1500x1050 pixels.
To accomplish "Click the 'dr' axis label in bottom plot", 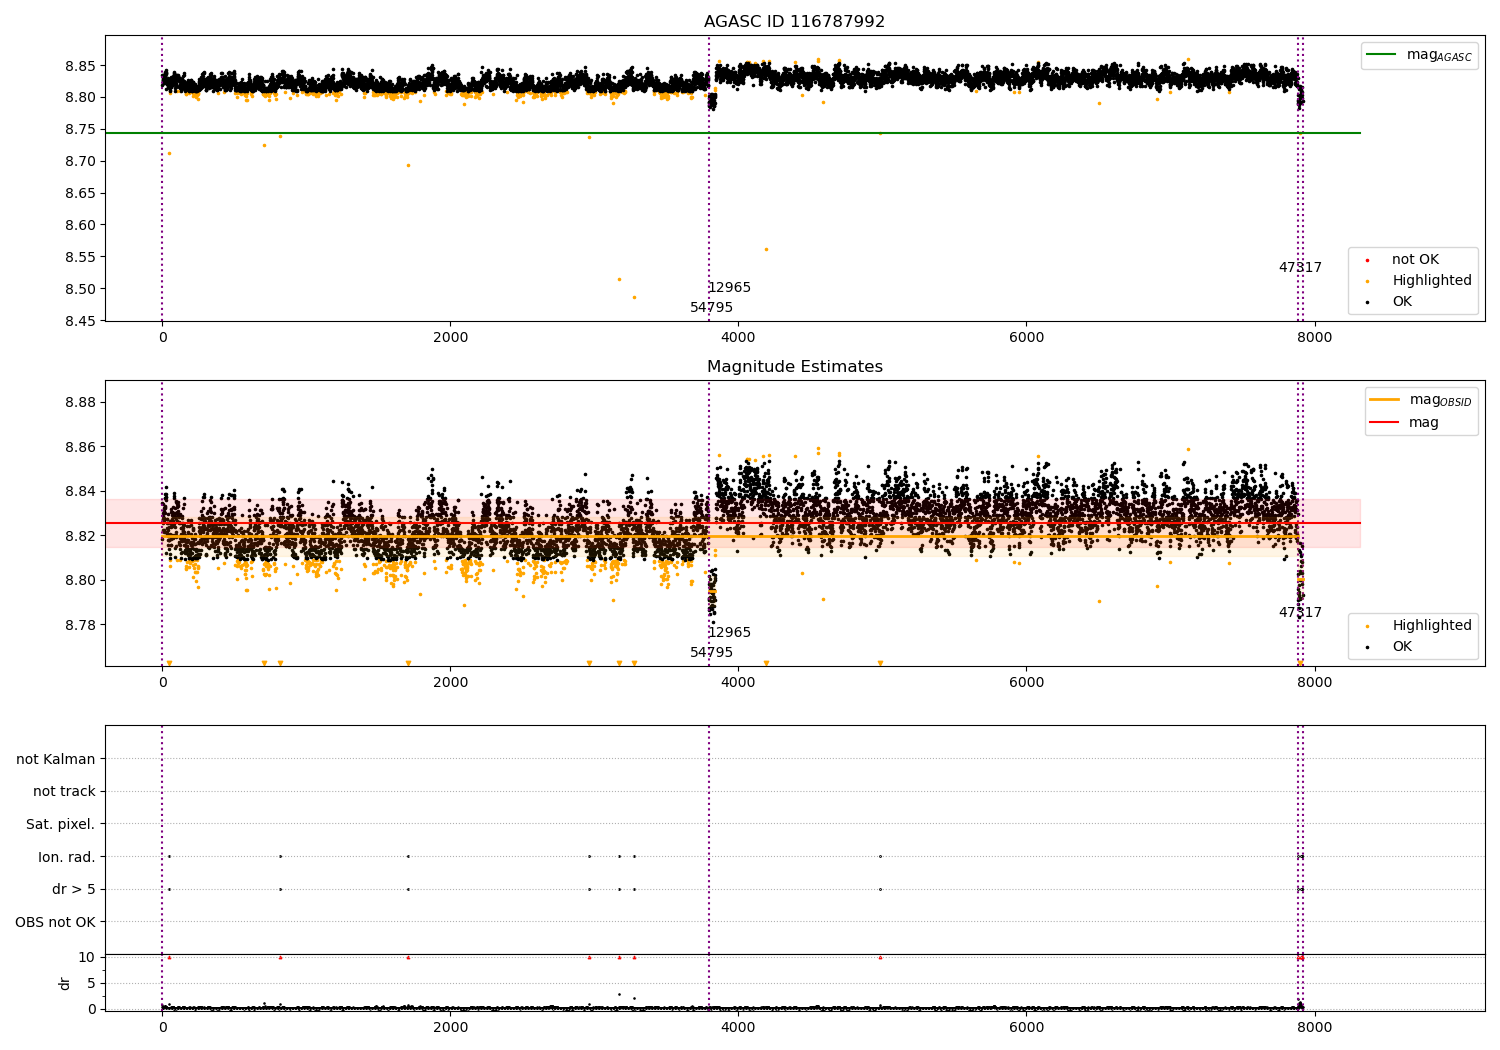I will [x=65, y=983].
